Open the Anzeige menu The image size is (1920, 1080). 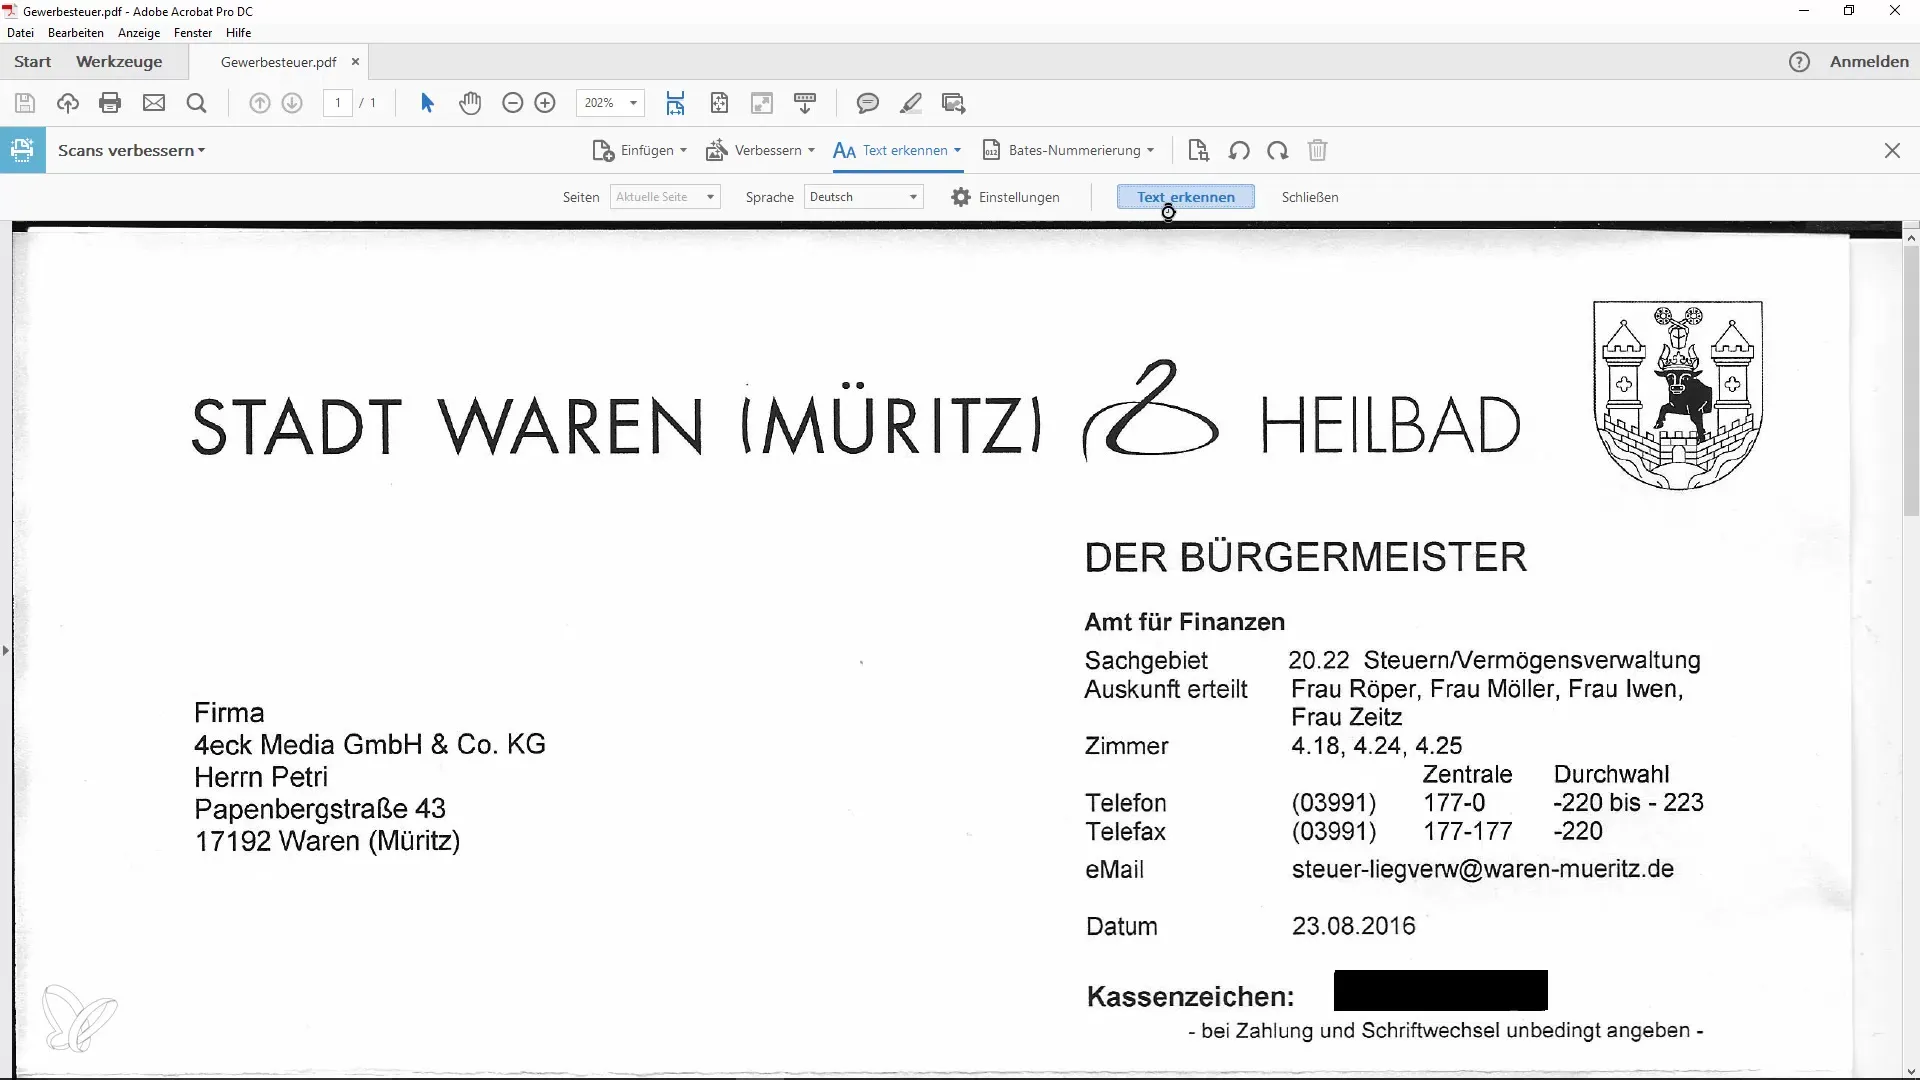[139, 33]
